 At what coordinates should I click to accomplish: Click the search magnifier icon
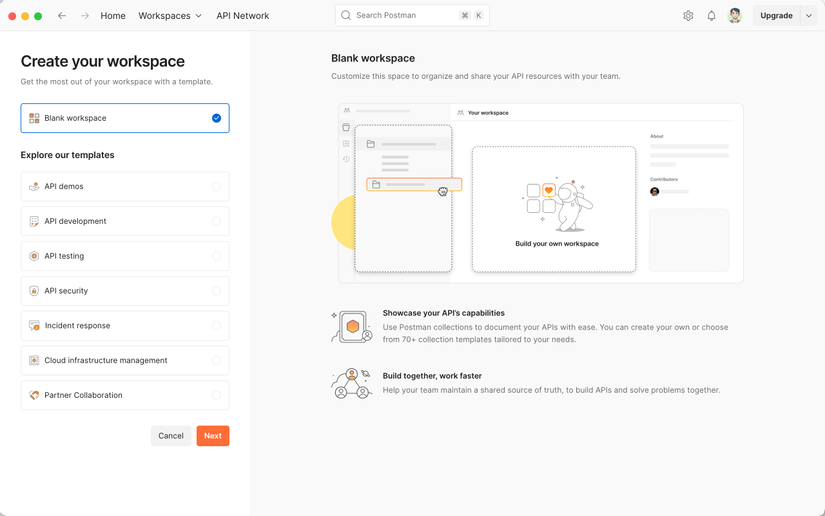[x=346, y=15]
